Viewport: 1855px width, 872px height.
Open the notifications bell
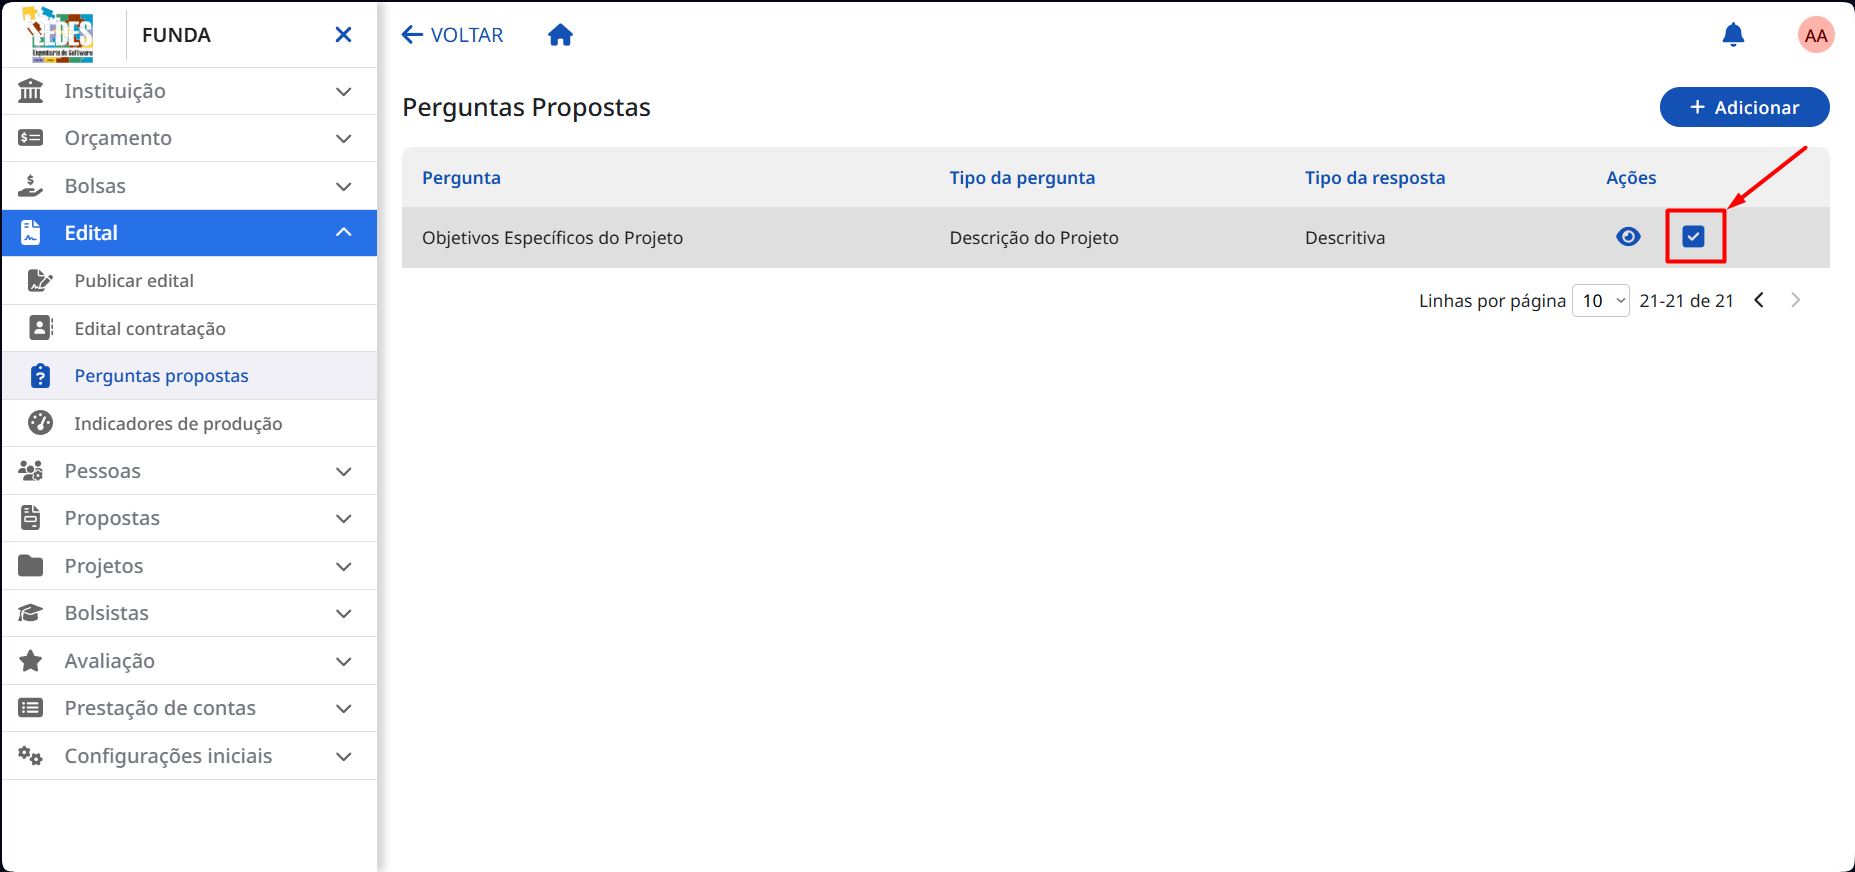[x=1733, y=35]
